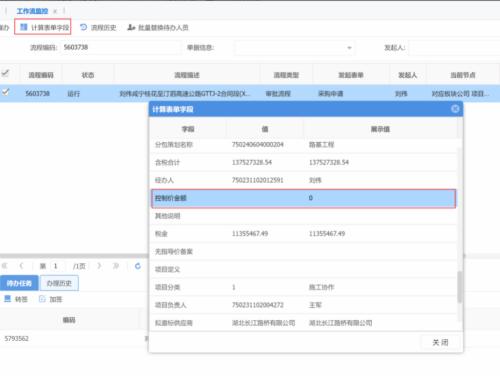
Task: Click the 编码 column header in task table
Action: tap(69, 320)
